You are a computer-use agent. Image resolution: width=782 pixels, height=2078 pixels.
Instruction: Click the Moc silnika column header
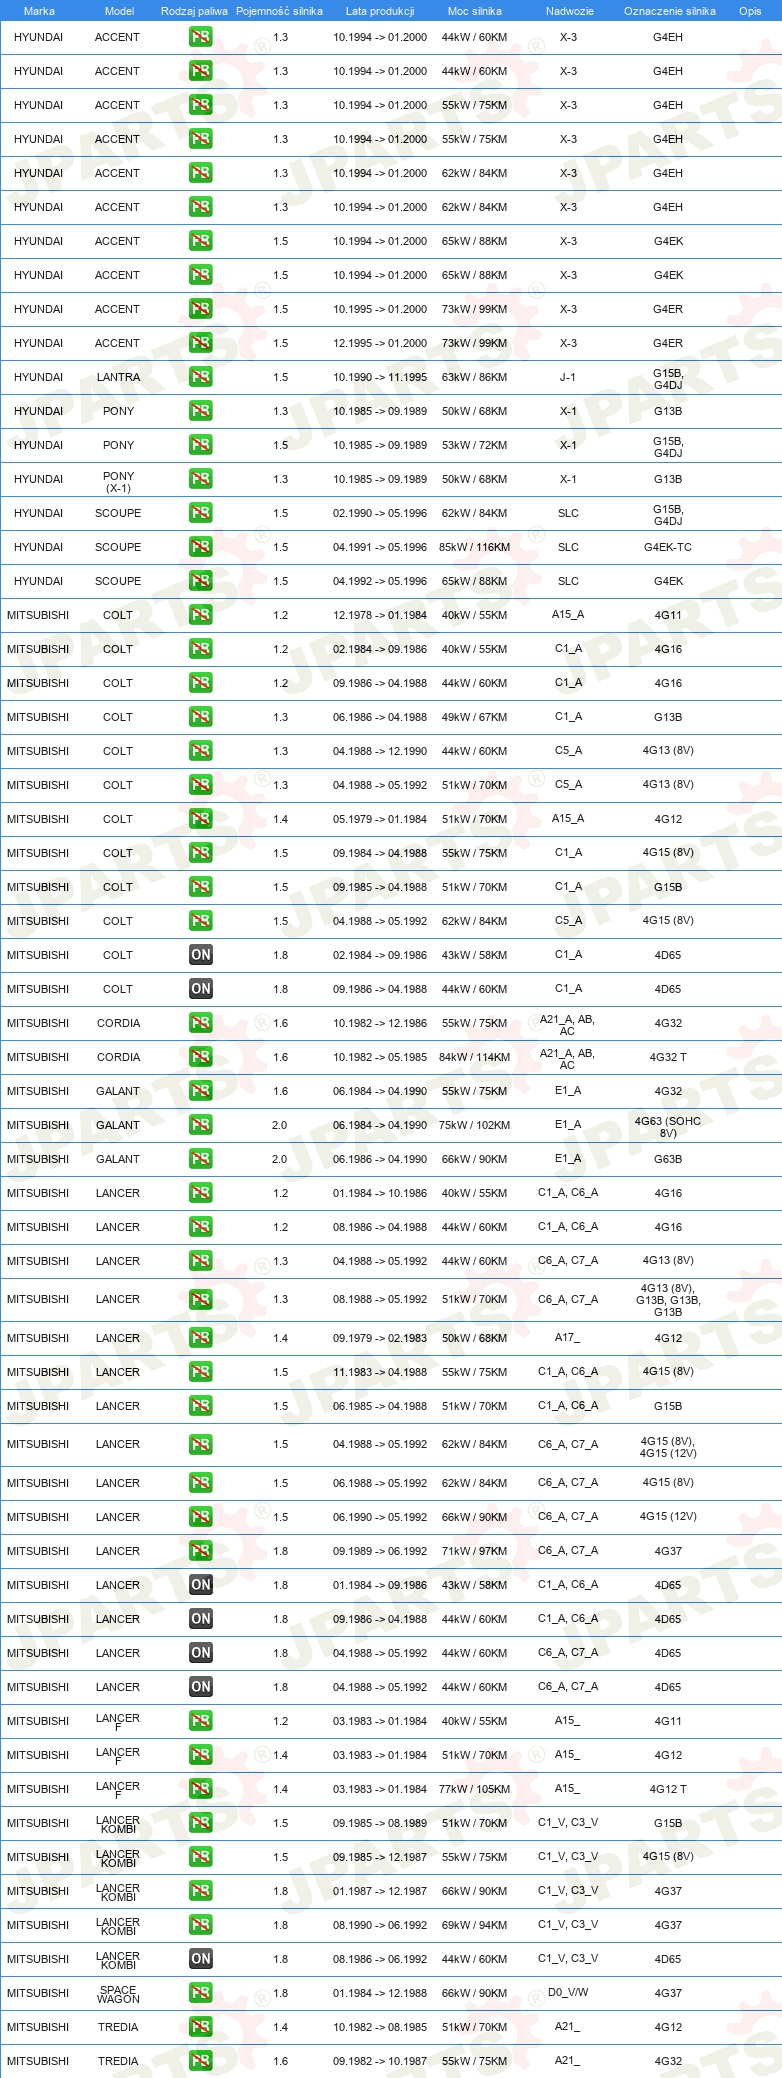point(475,11)
